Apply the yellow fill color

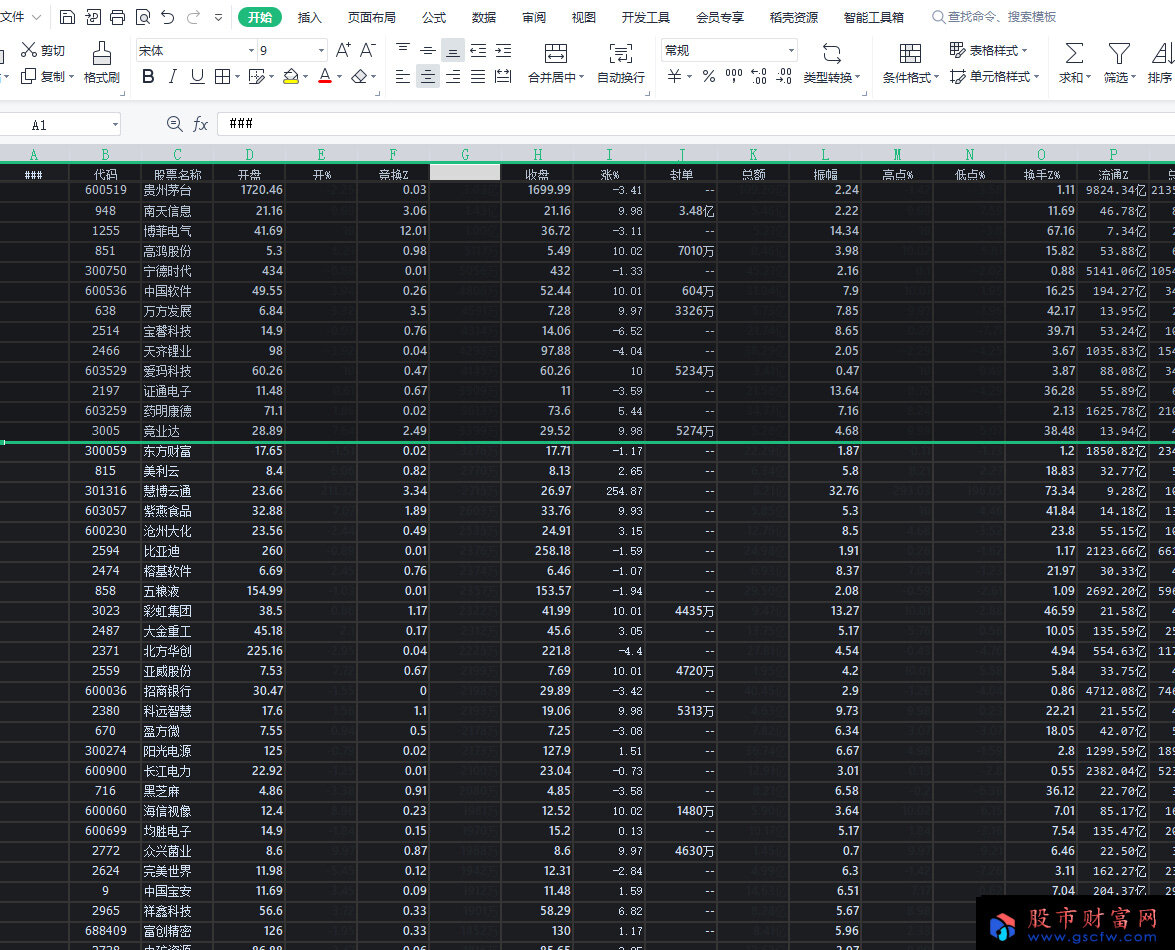coord(291,76)
